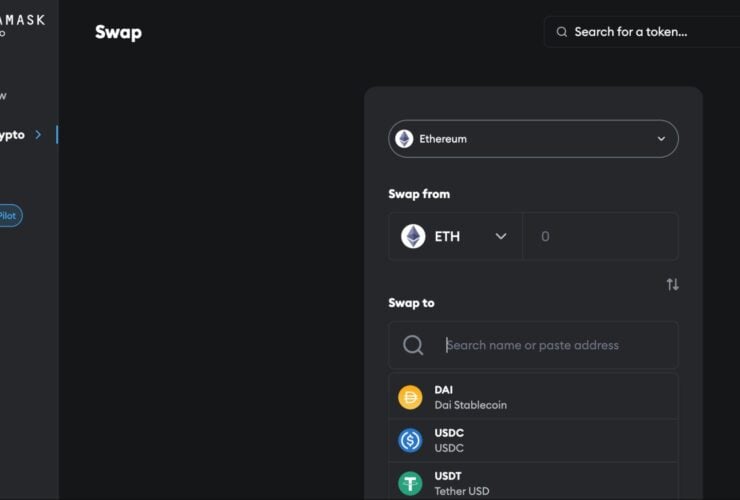Image resolution: width=740 pixels, height=500 pixels.
Task: Open the Ethereum network dropdown
Action: point(533,139)
